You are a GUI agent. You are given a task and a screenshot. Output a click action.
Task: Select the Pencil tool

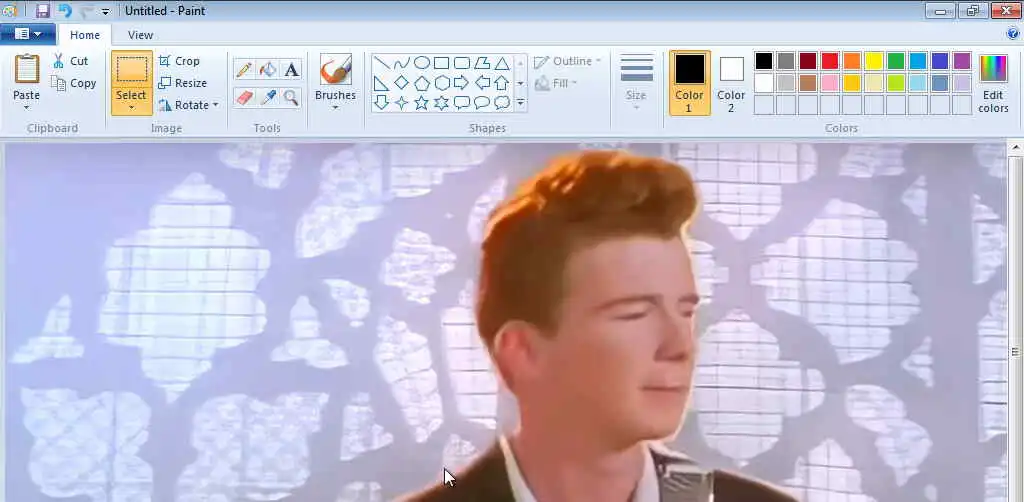click(x=245, y=69)
